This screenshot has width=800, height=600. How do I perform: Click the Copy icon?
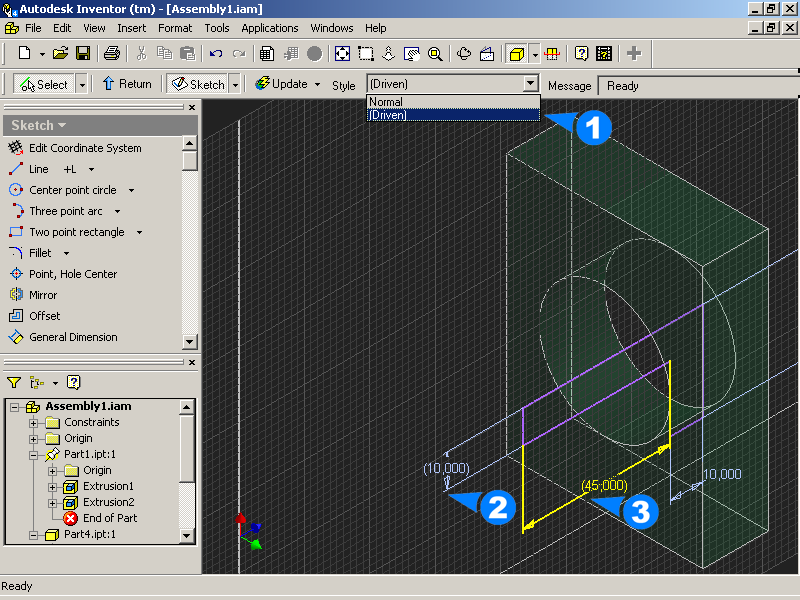click(164, 53)
